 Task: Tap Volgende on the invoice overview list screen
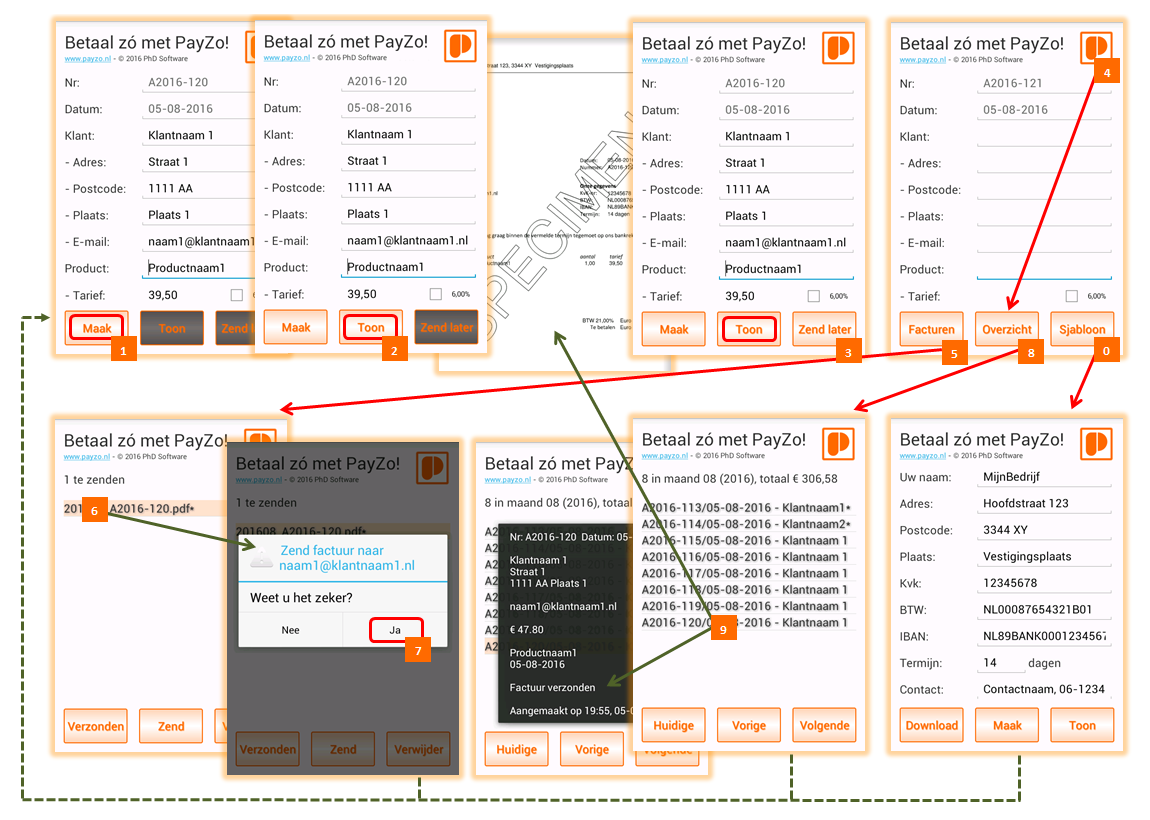(x=824, y=725)
